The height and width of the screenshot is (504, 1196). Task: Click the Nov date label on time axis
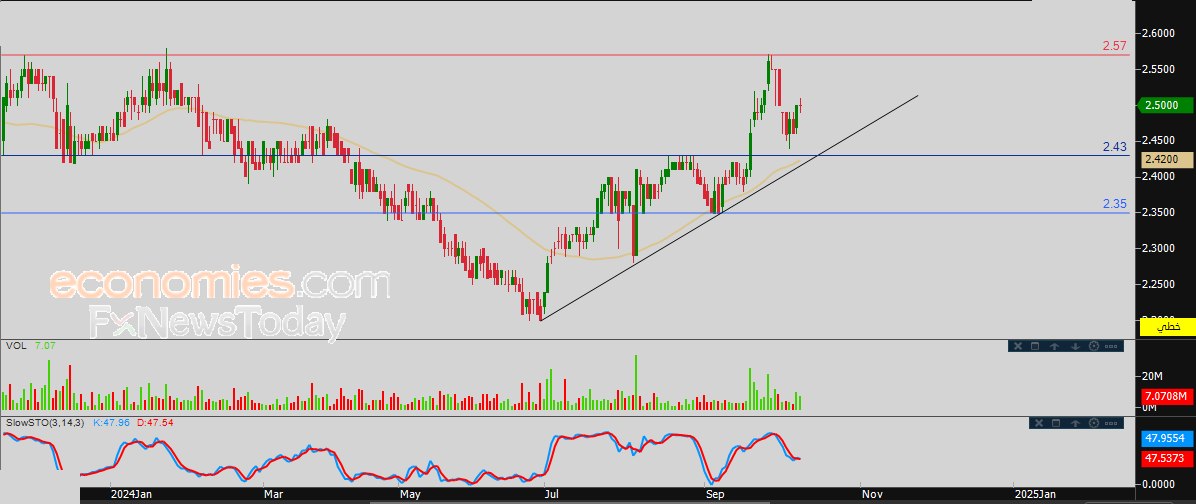(872, 495)
